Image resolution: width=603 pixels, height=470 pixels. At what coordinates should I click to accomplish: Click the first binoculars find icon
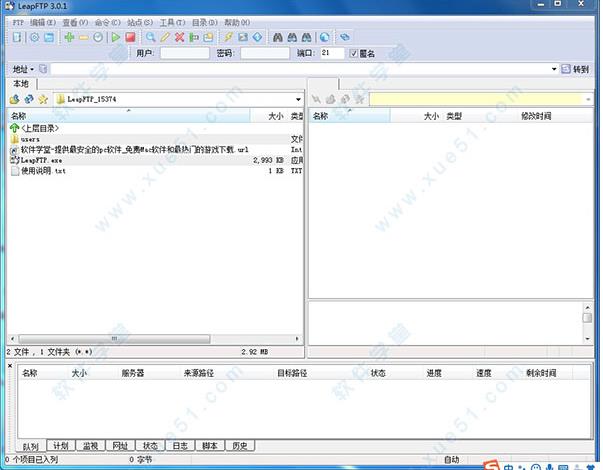point(278,37)
